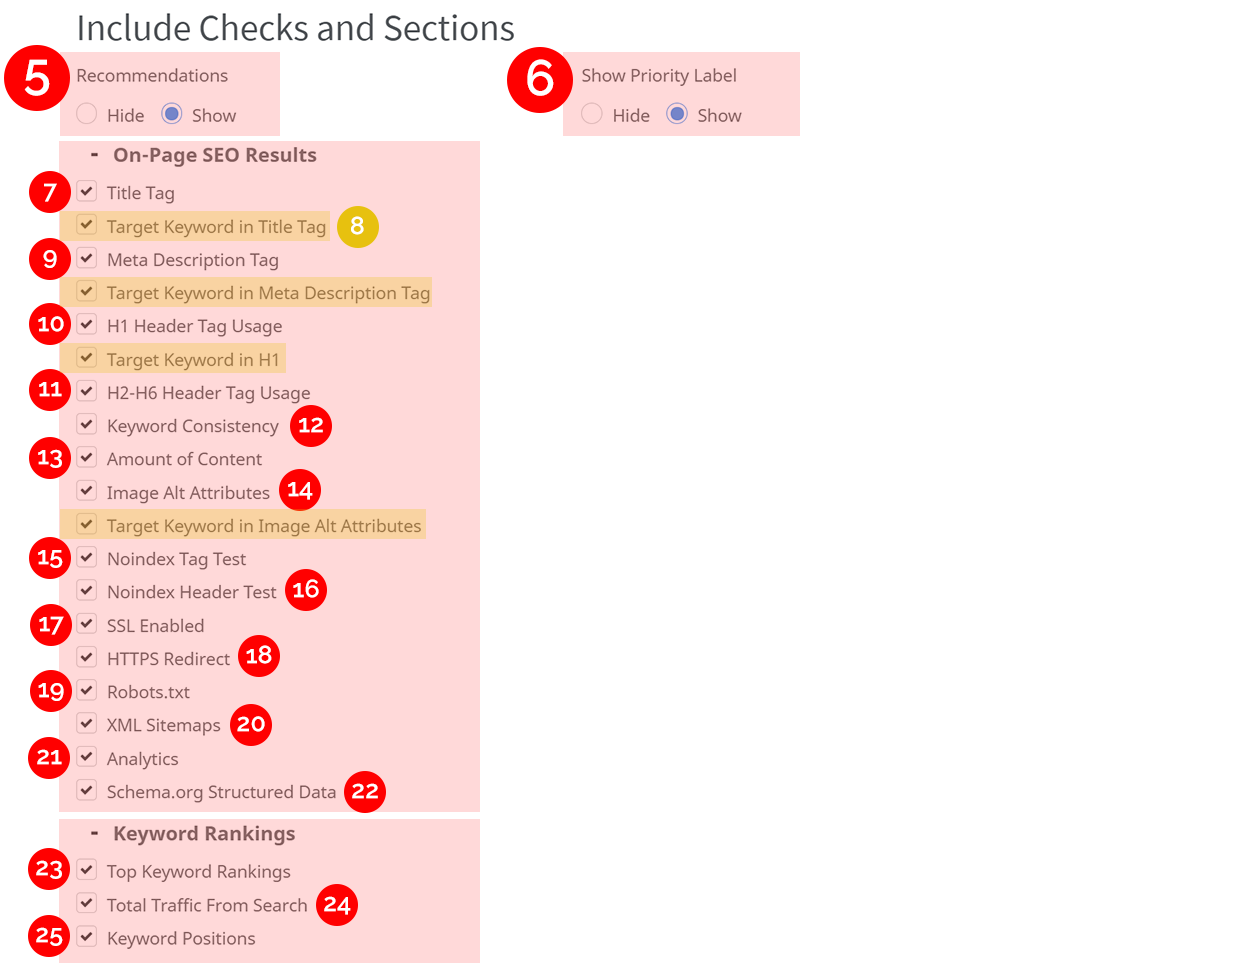The height and width of the screenshot is (965, 1240).
Task: Toggle H1 Header Tag Usage checkbox
Action: point(87,324)
